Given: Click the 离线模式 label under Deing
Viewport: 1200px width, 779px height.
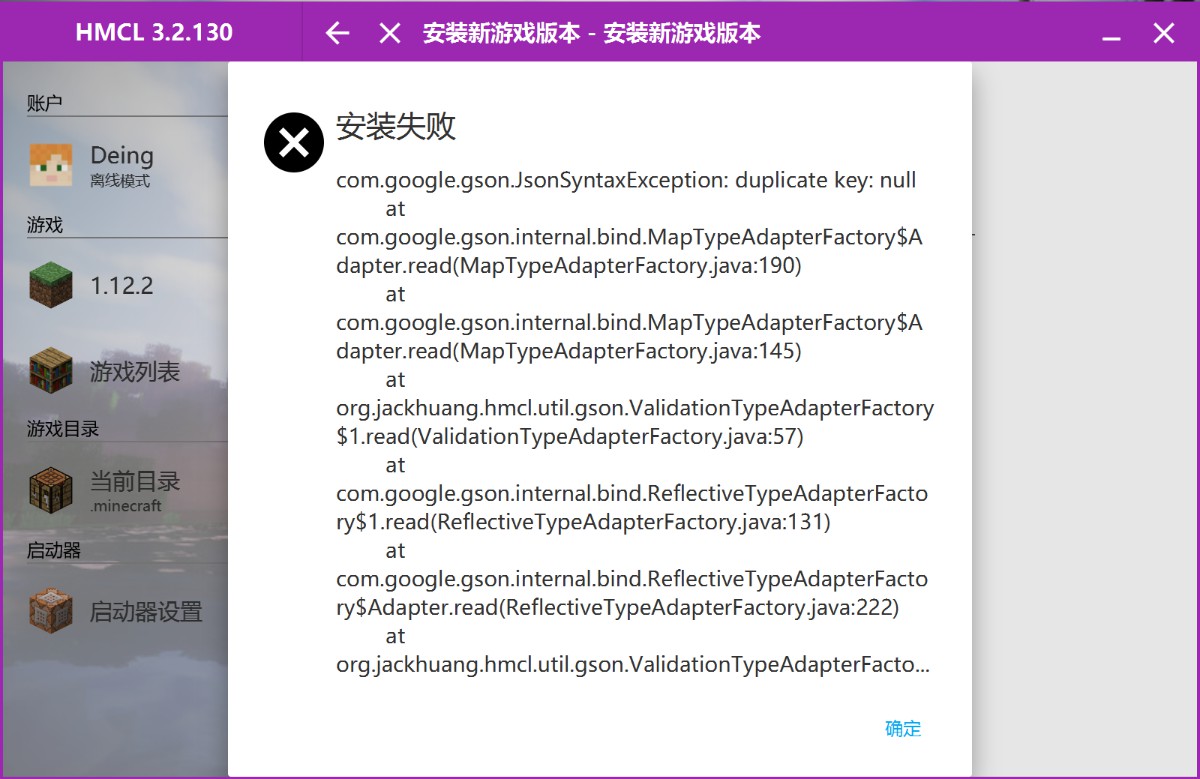Looking at the screenshot, I should click(x=119, y=181).
